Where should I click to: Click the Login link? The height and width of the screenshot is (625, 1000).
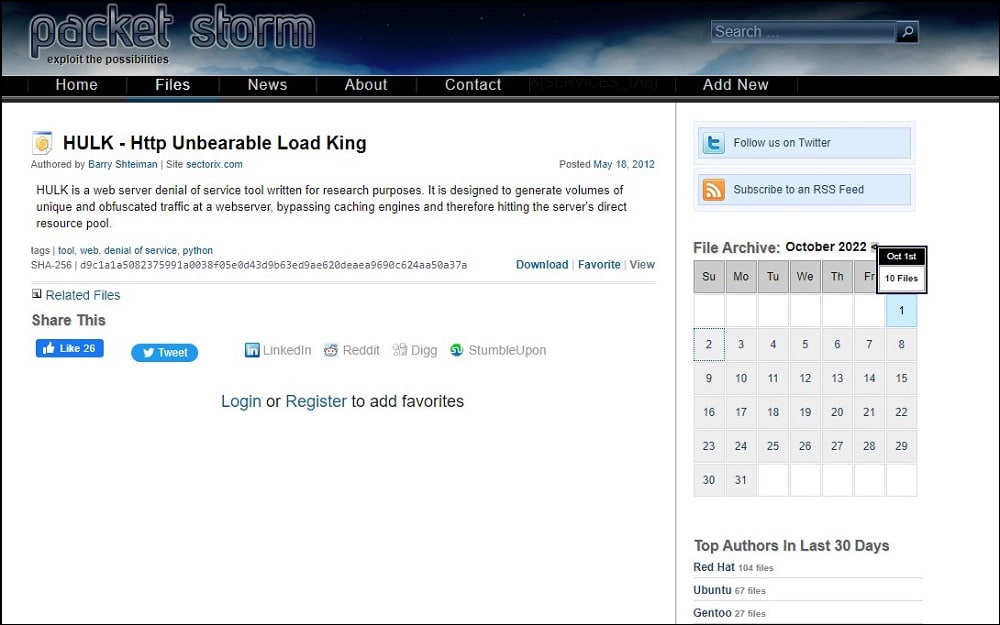point(241,401)
